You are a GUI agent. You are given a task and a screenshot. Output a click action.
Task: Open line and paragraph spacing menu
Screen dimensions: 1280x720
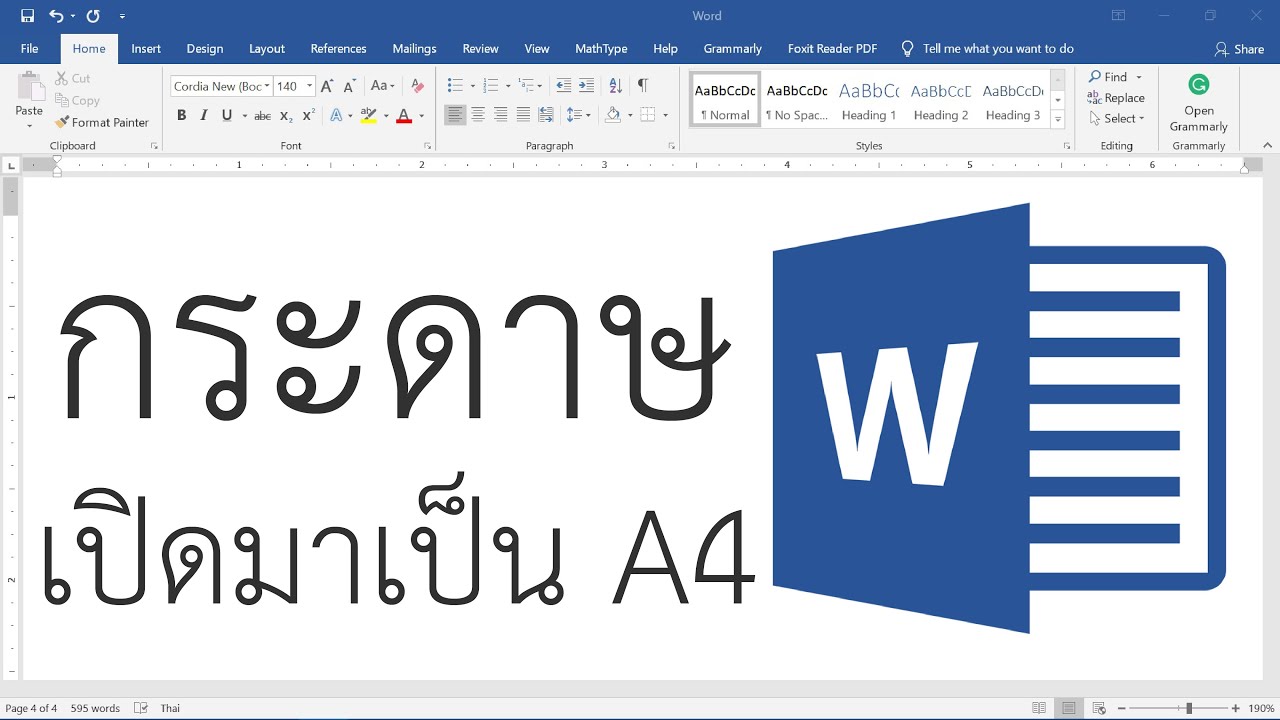[578, 115]
